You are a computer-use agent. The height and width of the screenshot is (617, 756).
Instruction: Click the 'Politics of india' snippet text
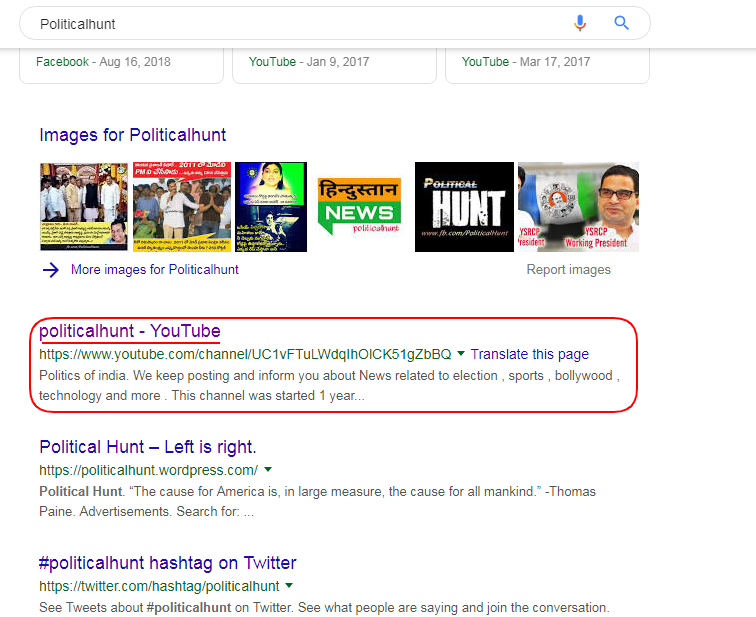tap(329, 385)
